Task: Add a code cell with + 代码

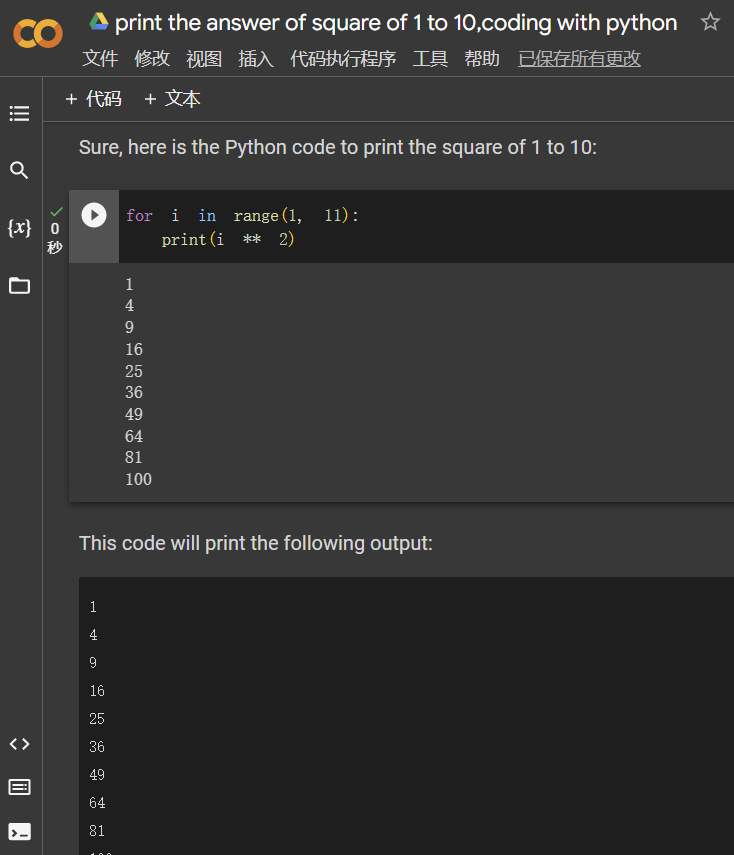Action: (x=93, y=99)
